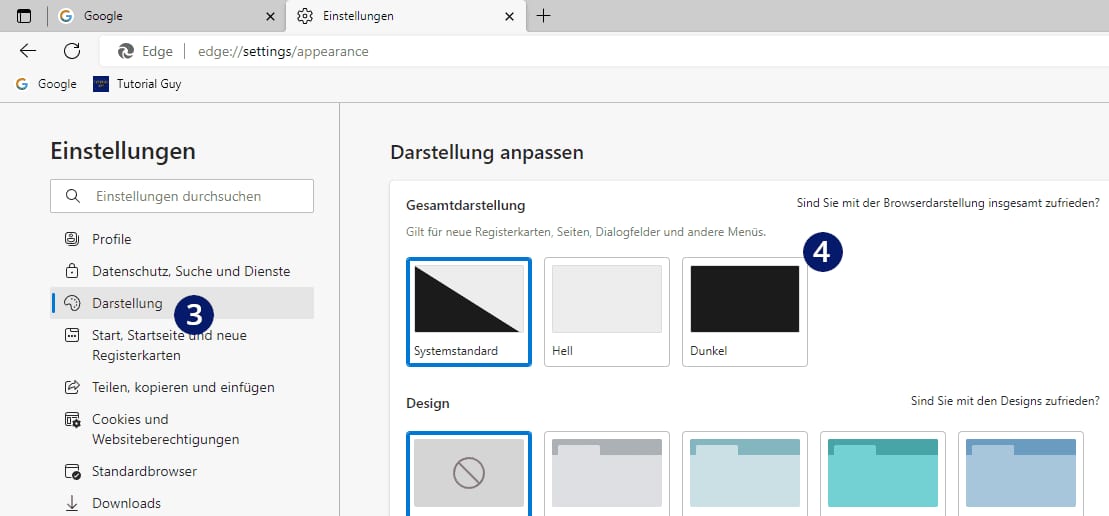Viewport: 1109px width, 516px height.
Task: Click the palette icon beside Darstellung
Action: pyautogui.click(x=71, y=303)
